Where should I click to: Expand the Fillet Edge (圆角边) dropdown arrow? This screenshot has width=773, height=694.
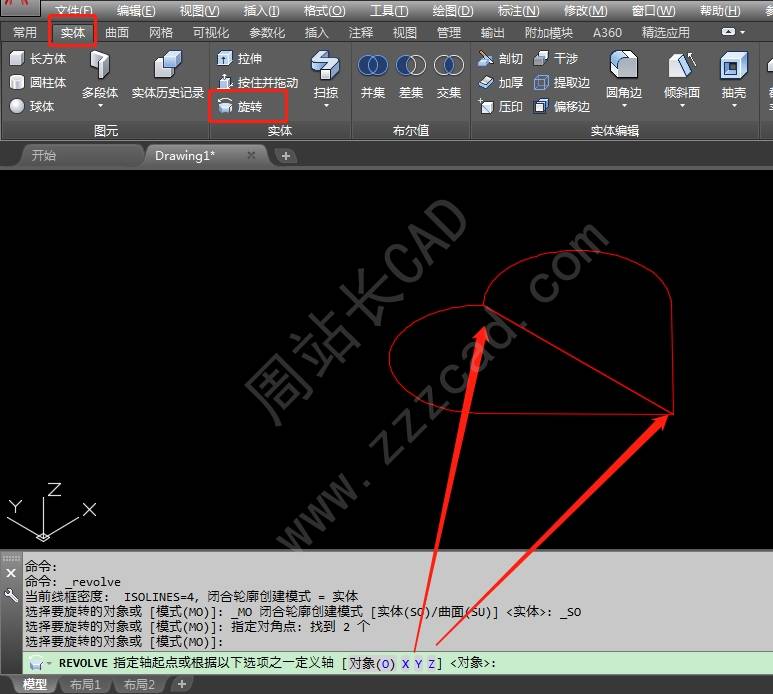pyautogui.click(x=624, y=105)
